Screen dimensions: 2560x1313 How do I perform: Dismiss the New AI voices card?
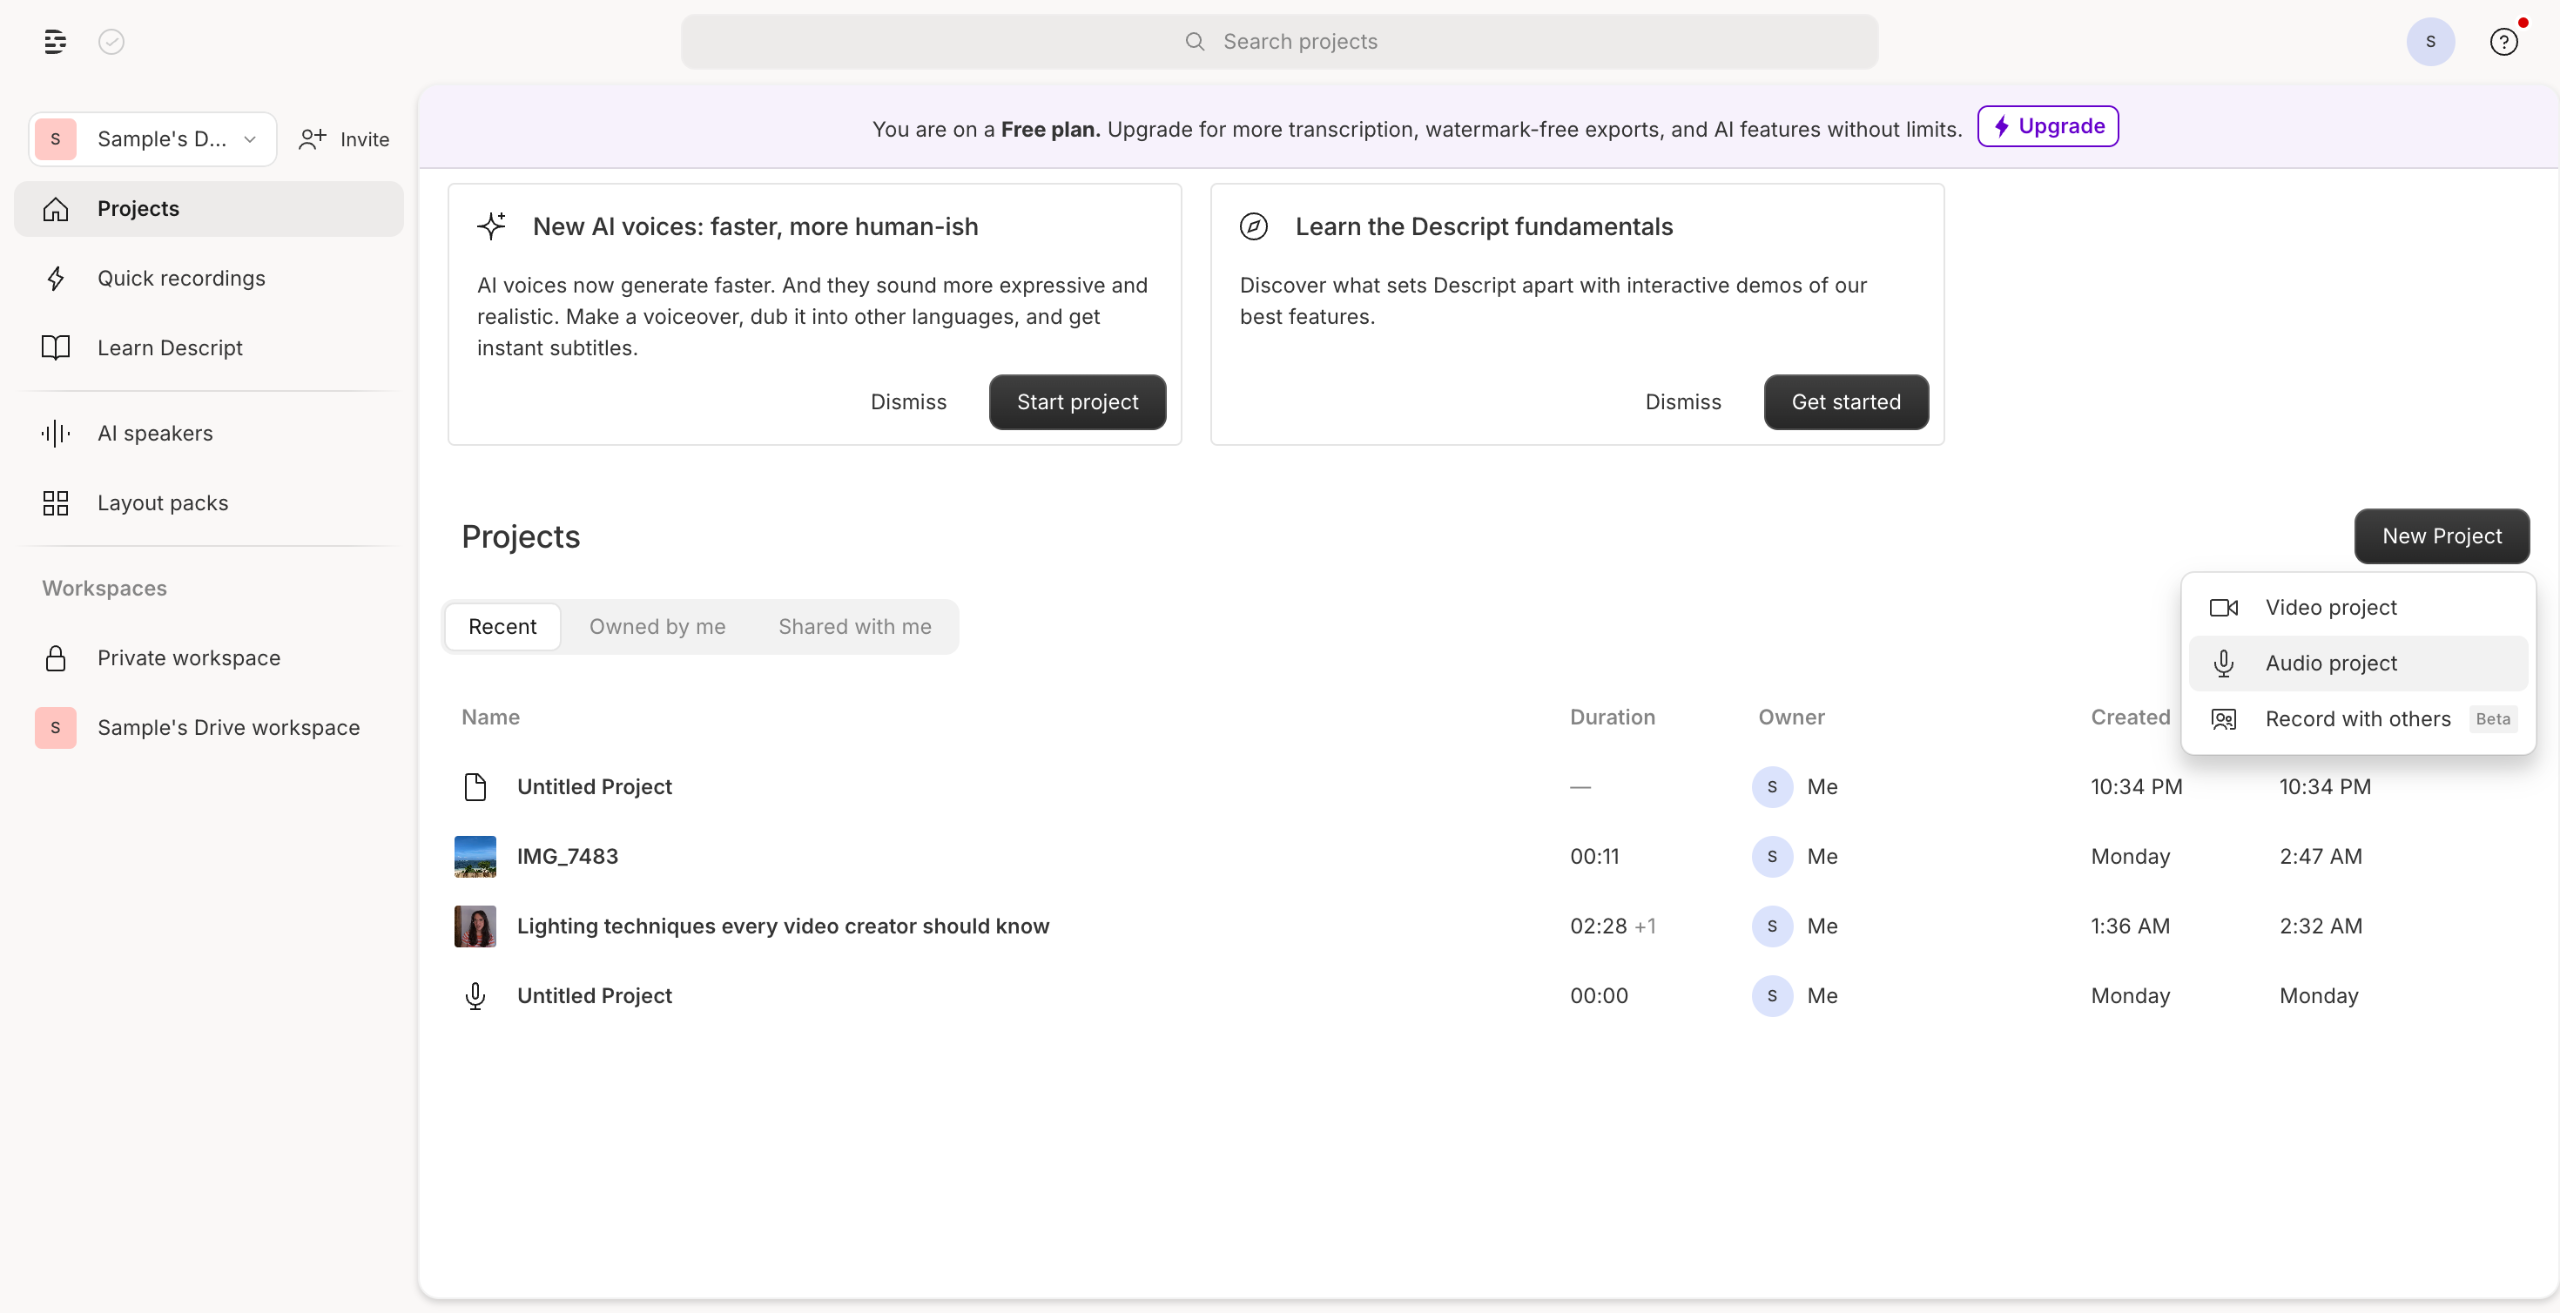908,402
